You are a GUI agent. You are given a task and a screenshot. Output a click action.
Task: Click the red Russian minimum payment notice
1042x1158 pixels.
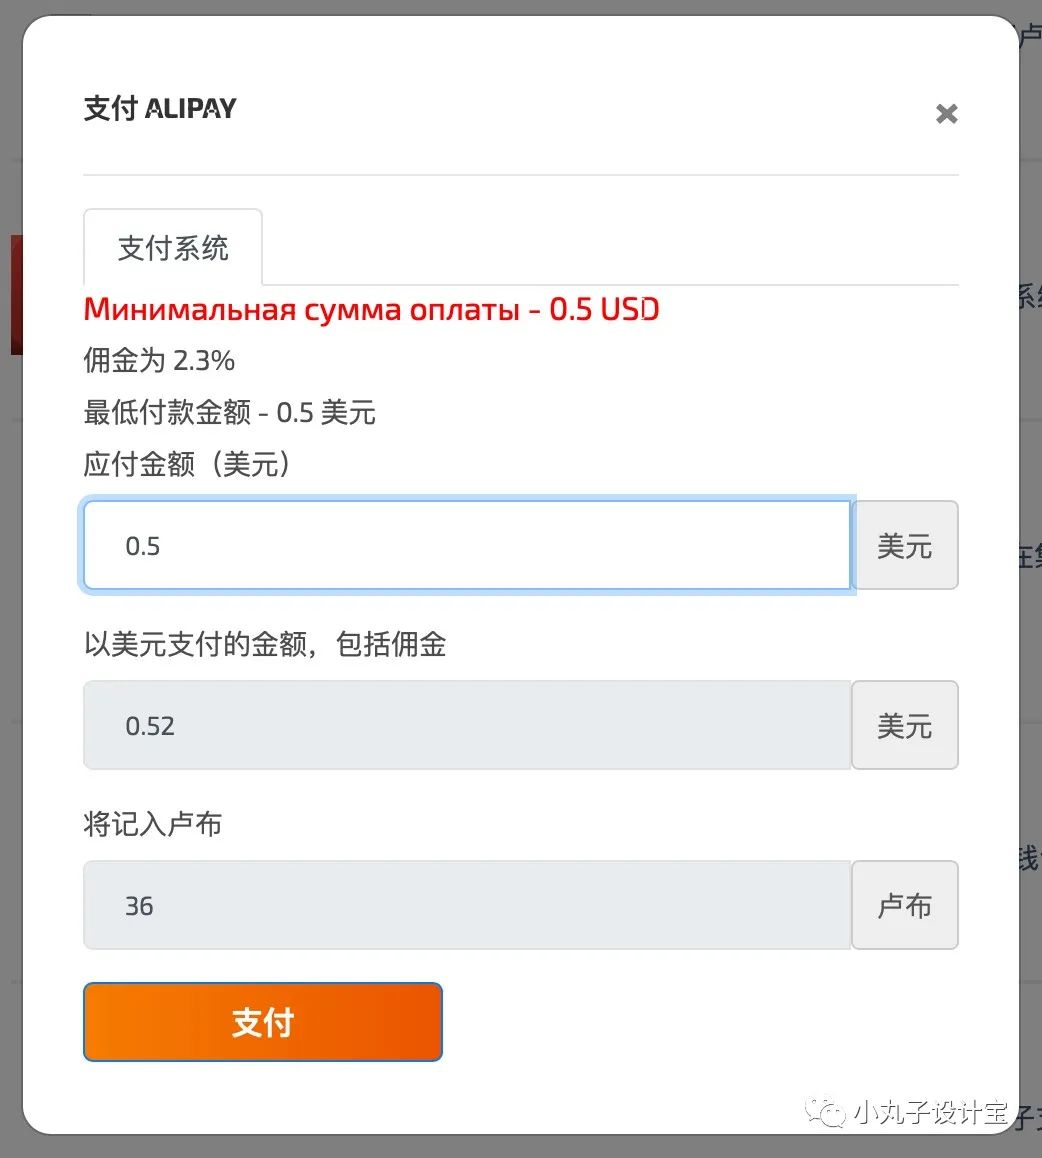click(371, 310)
